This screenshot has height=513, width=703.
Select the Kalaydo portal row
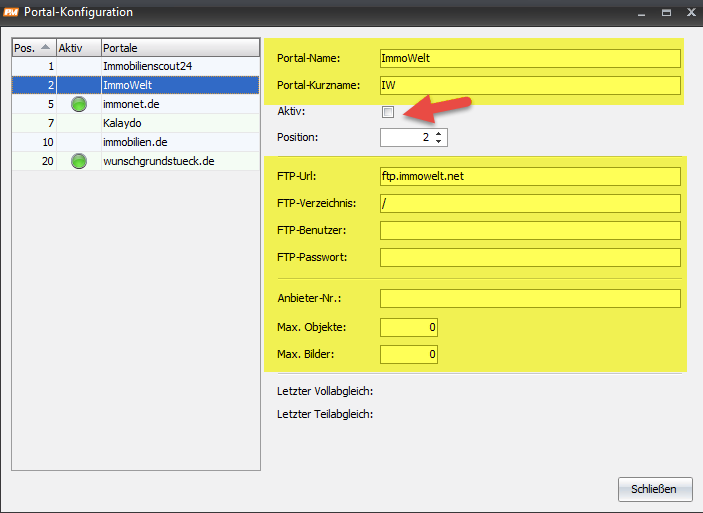click(135, 123)
